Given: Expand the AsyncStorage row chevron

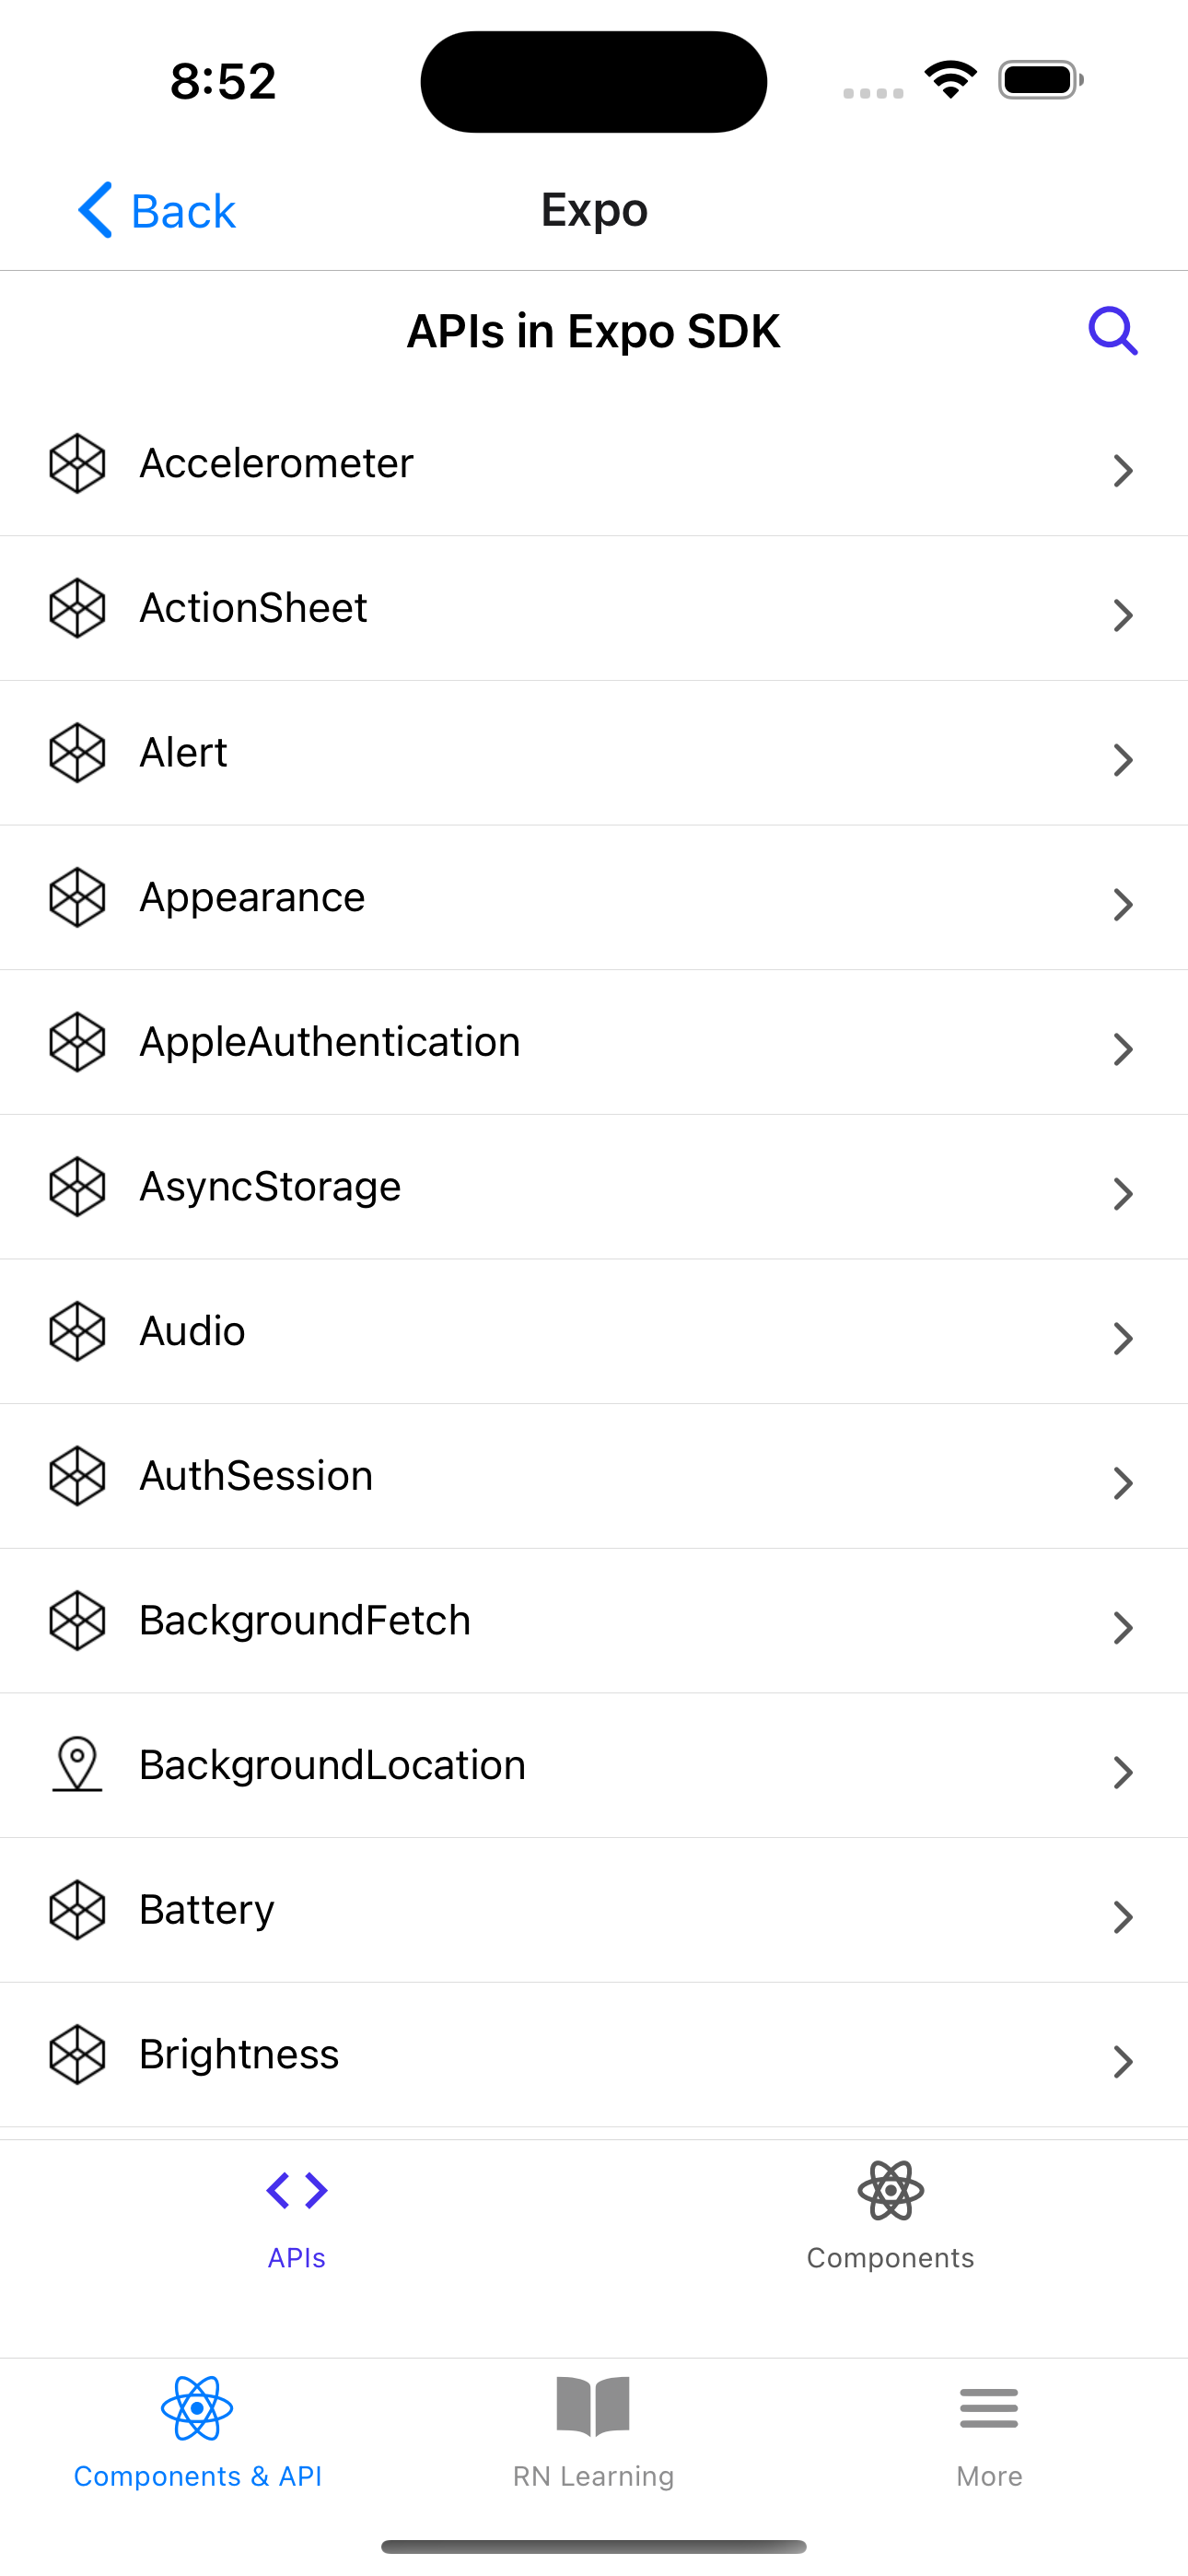Looking at the screenshot, I should click(x=1123, y=1193).
